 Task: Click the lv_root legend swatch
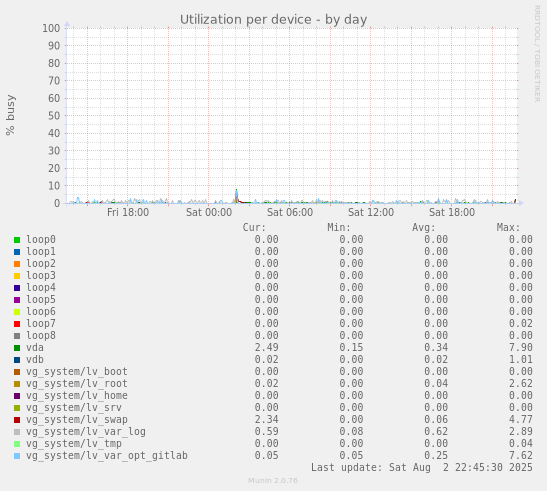tap(17, 384)
